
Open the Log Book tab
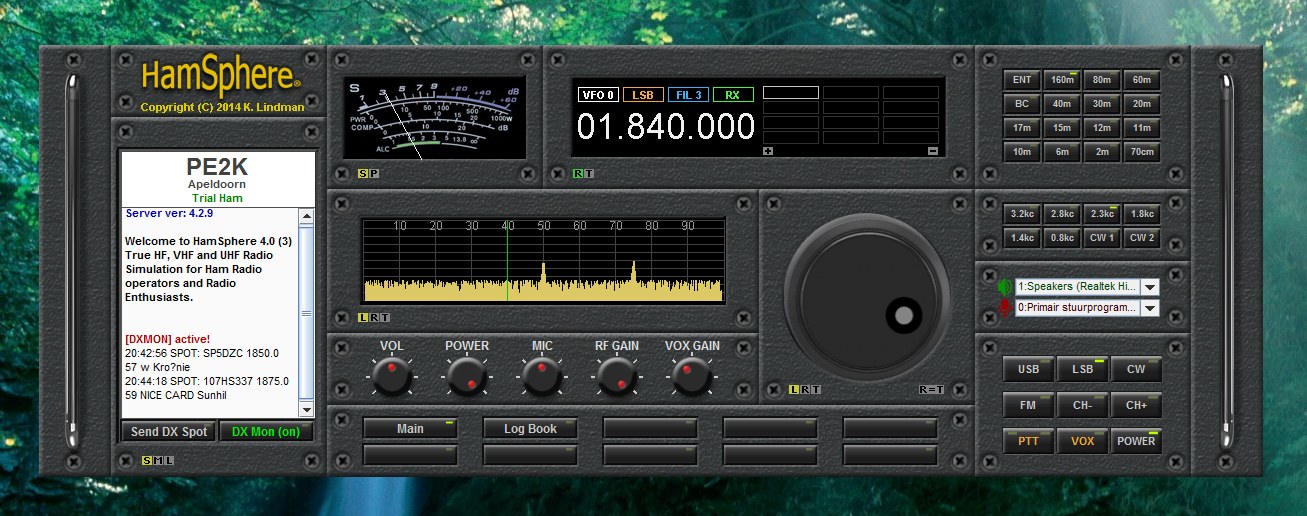tap(530, 429)
